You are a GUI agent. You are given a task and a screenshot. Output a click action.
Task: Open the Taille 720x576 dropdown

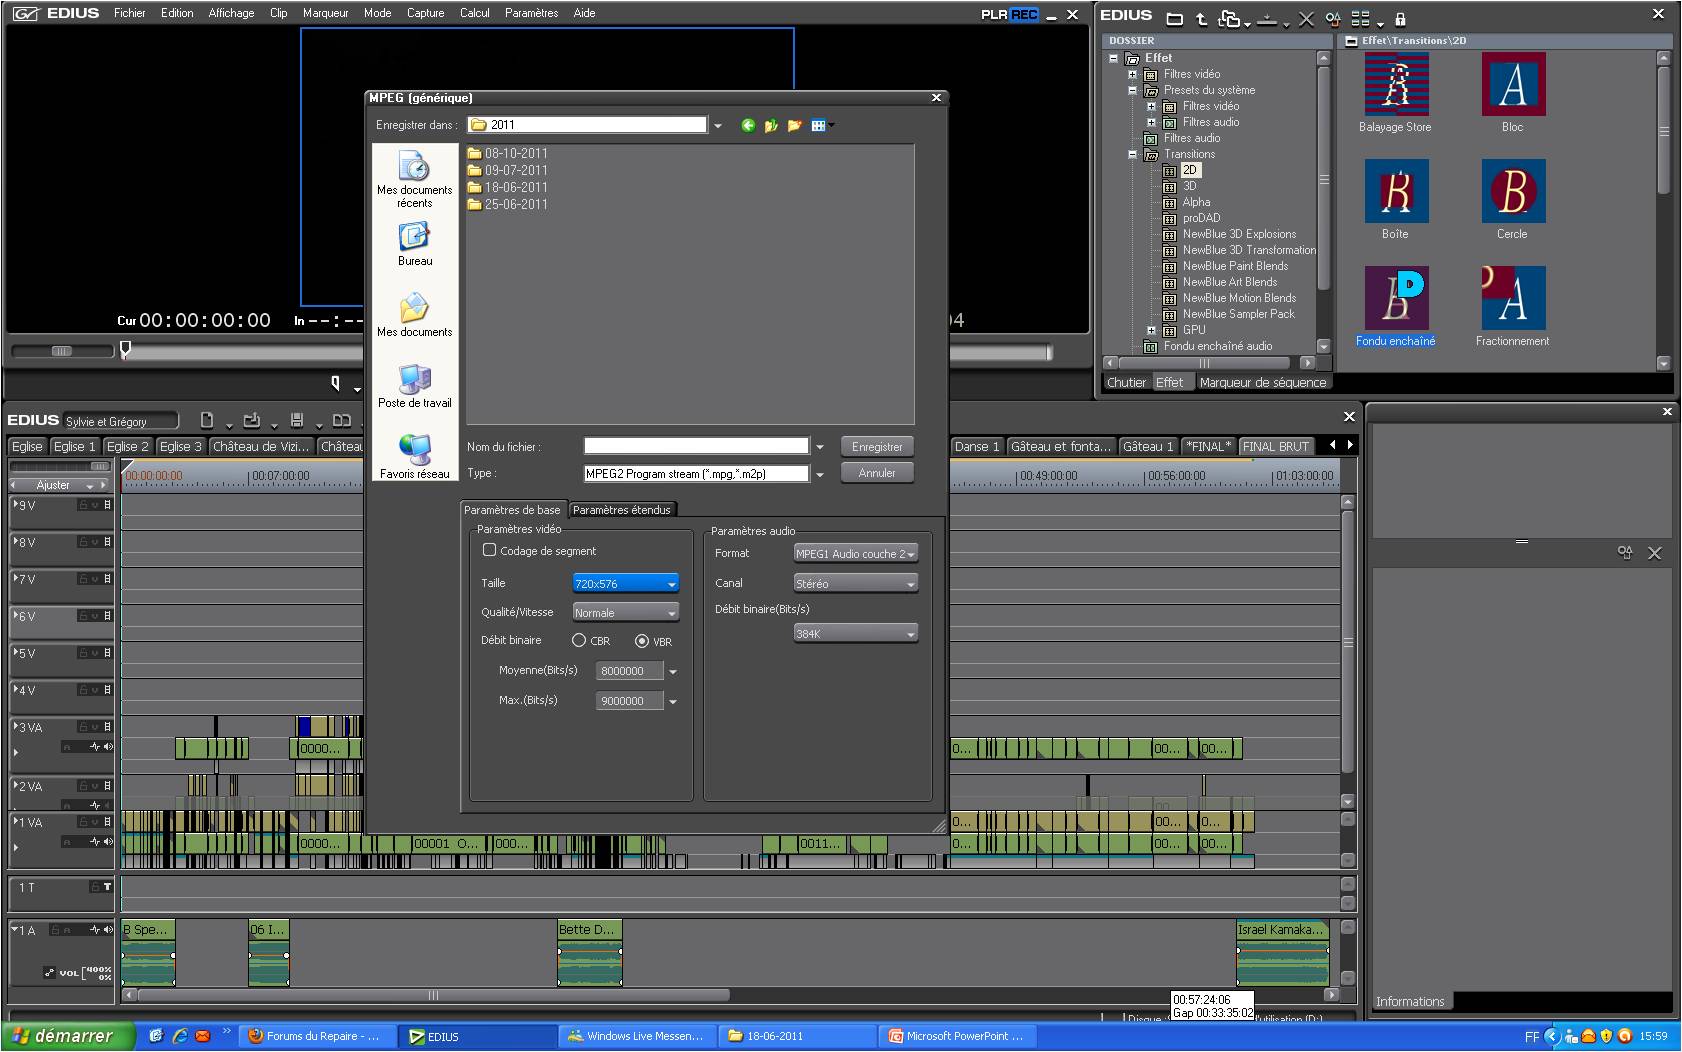626,584
